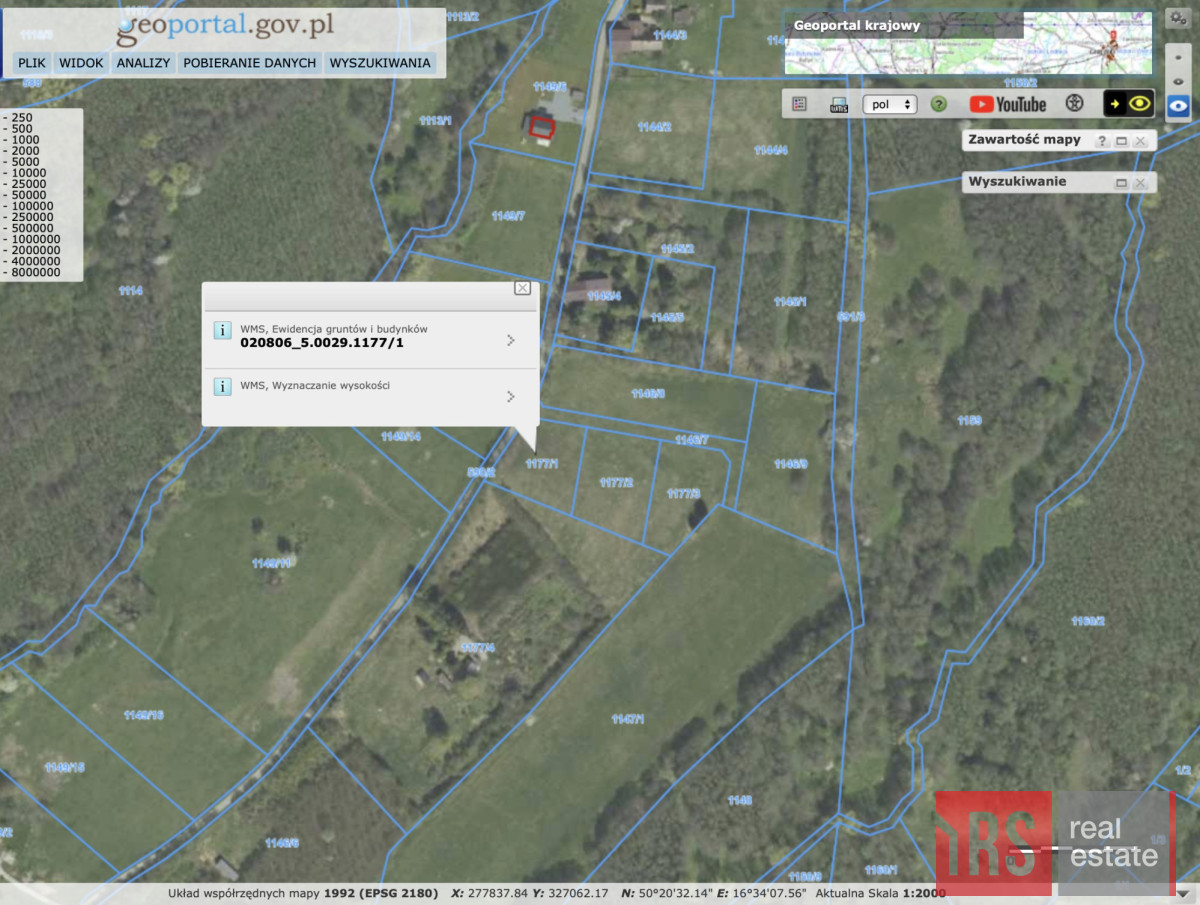
Task: Choose the 500 scale option
Action: tap(20, 129)
